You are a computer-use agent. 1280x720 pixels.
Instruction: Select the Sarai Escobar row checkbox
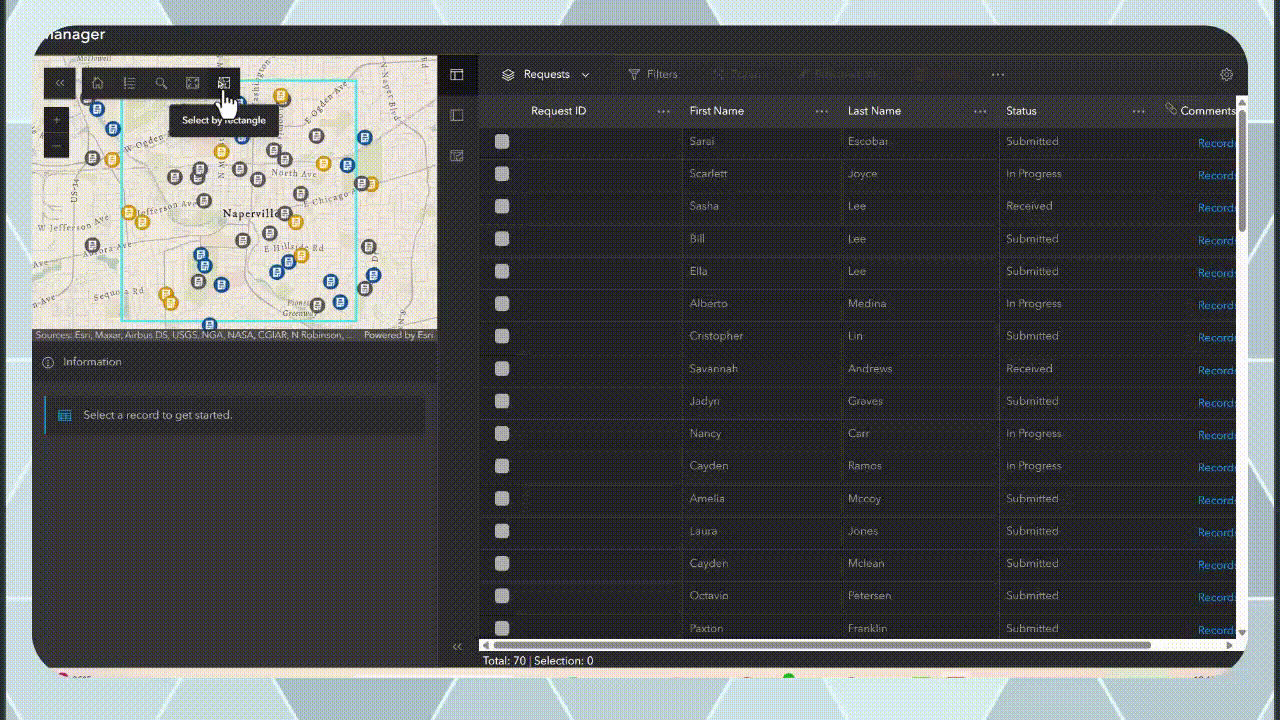[502, 141]
